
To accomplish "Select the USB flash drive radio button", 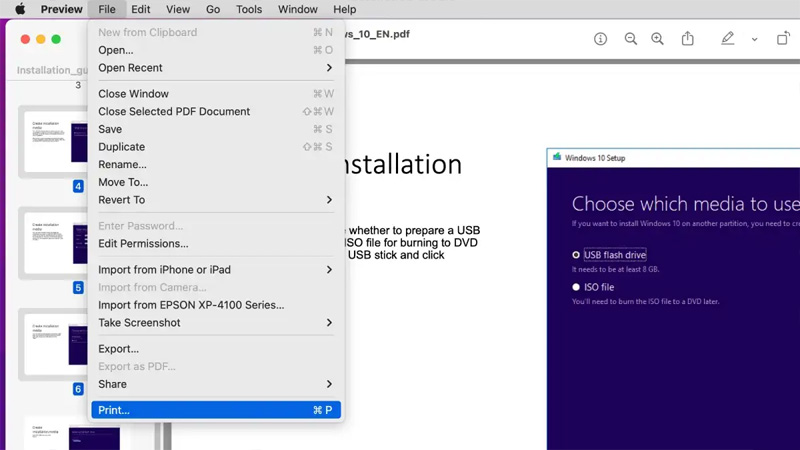I will 576,255.
